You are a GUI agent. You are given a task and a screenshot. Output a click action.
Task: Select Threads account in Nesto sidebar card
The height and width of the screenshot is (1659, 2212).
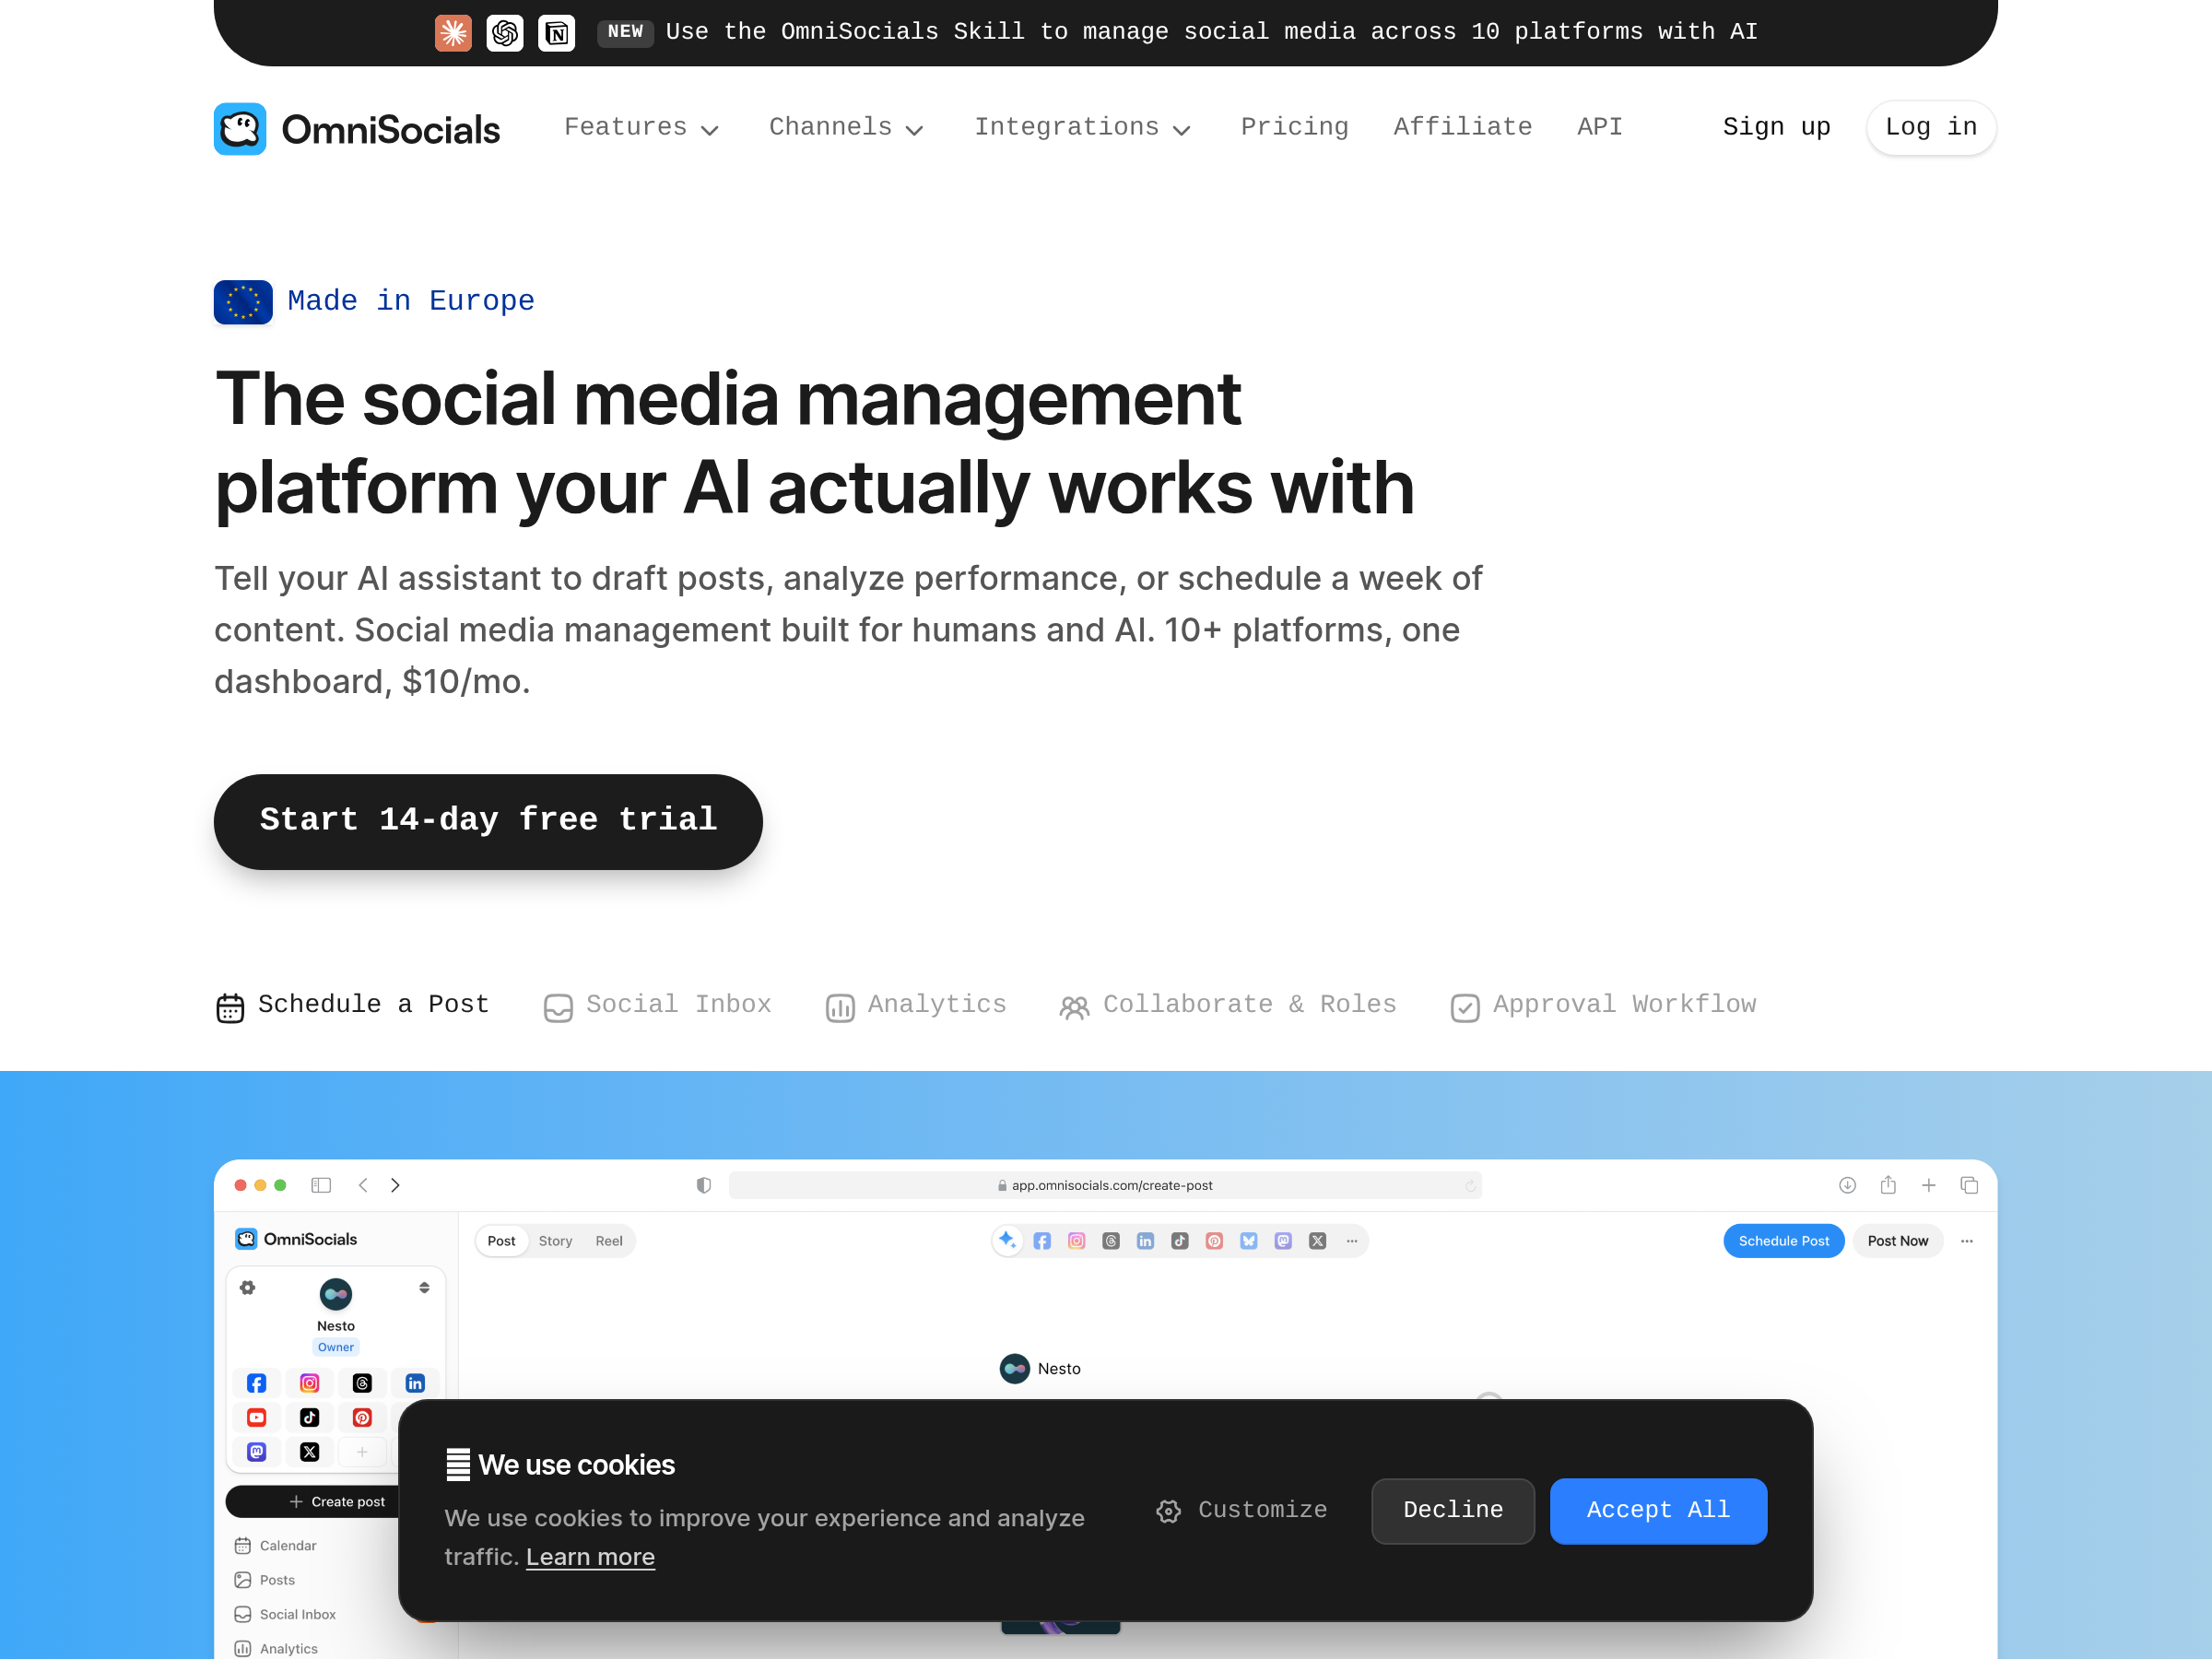[362, 1383]
